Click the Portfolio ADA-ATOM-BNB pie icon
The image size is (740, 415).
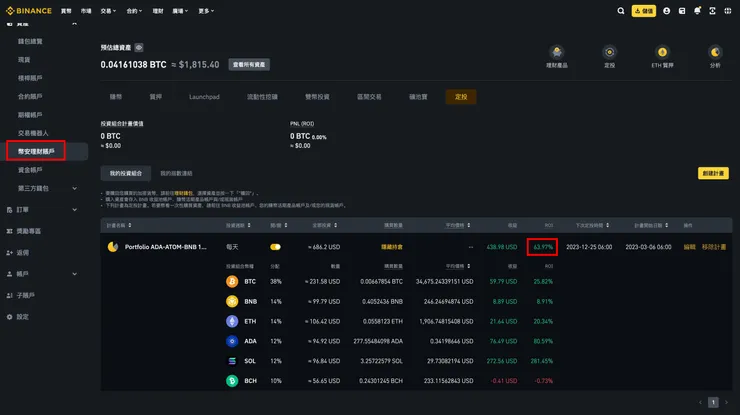113,246
